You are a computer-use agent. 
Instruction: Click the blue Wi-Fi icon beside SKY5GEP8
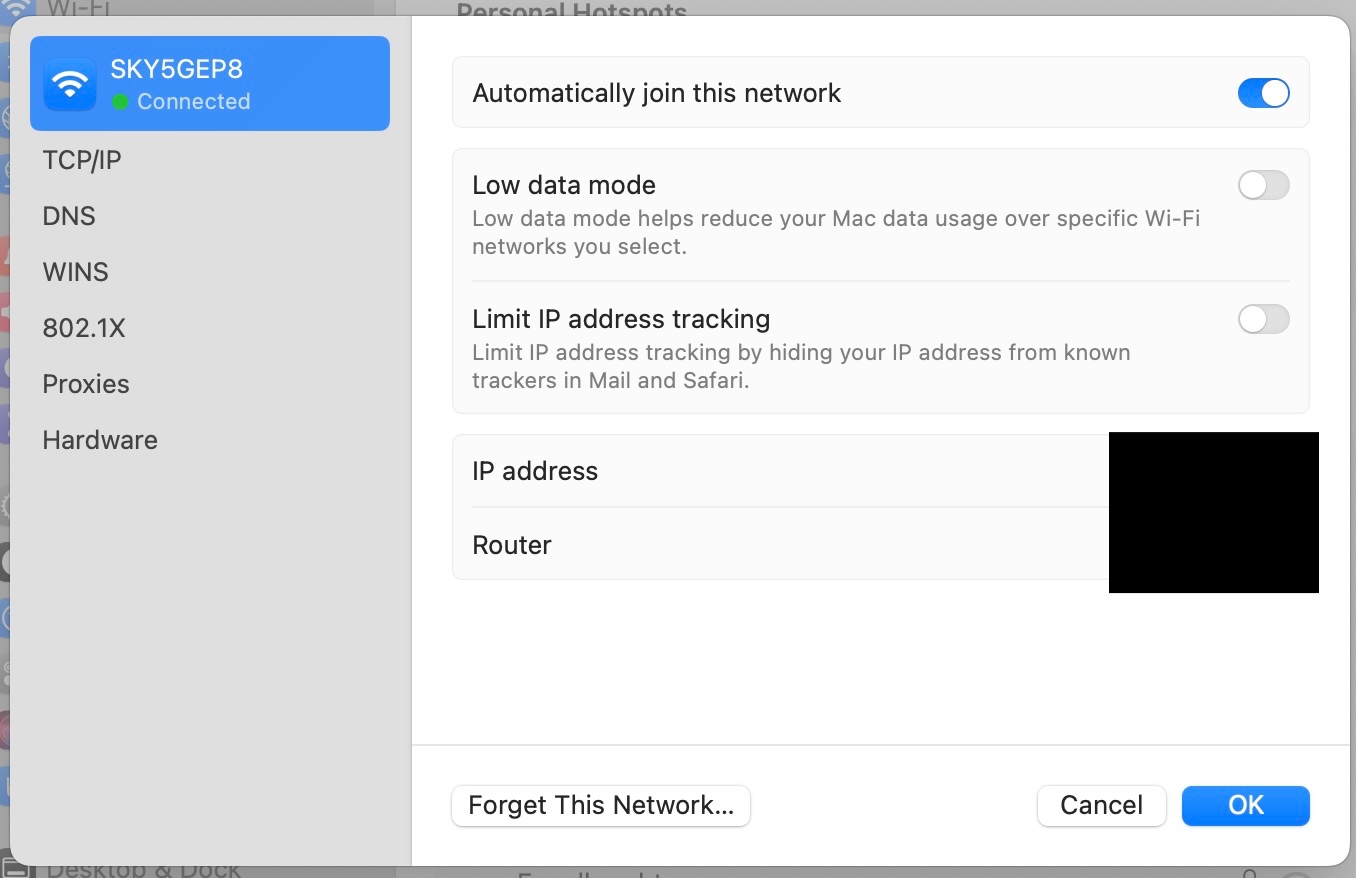[70, 84]
